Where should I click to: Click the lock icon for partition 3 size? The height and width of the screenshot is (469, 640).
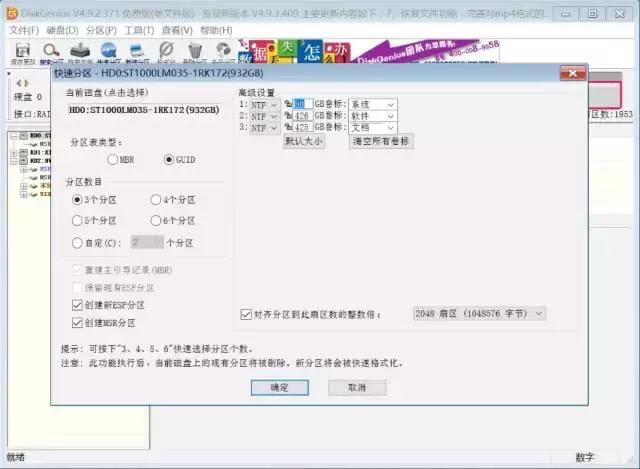coord(288,127)
